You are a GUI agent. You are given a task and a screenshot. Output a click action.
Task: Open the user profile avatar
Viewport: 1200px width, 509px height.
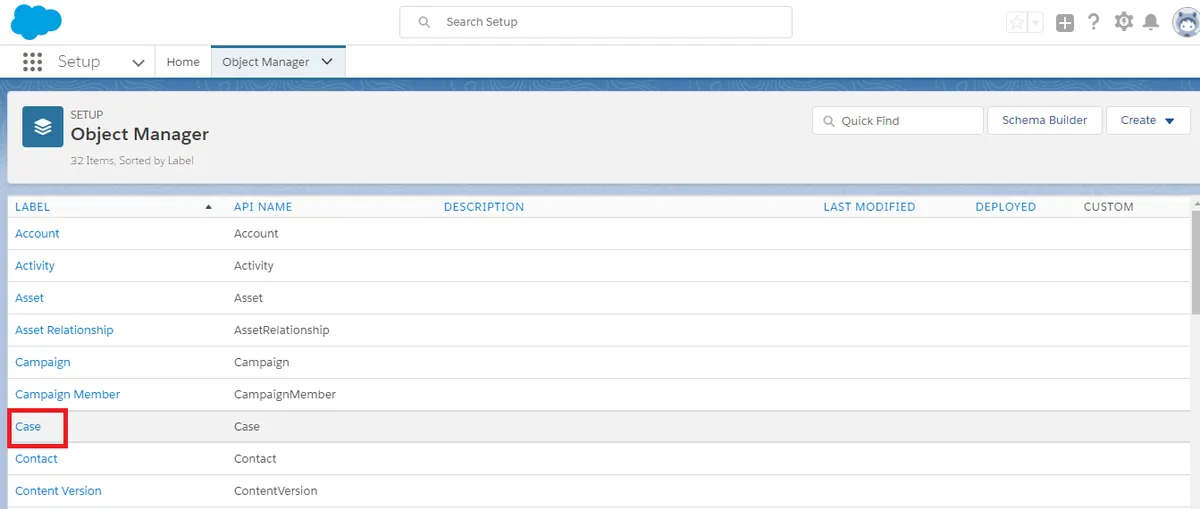[x=1185, y=22]
